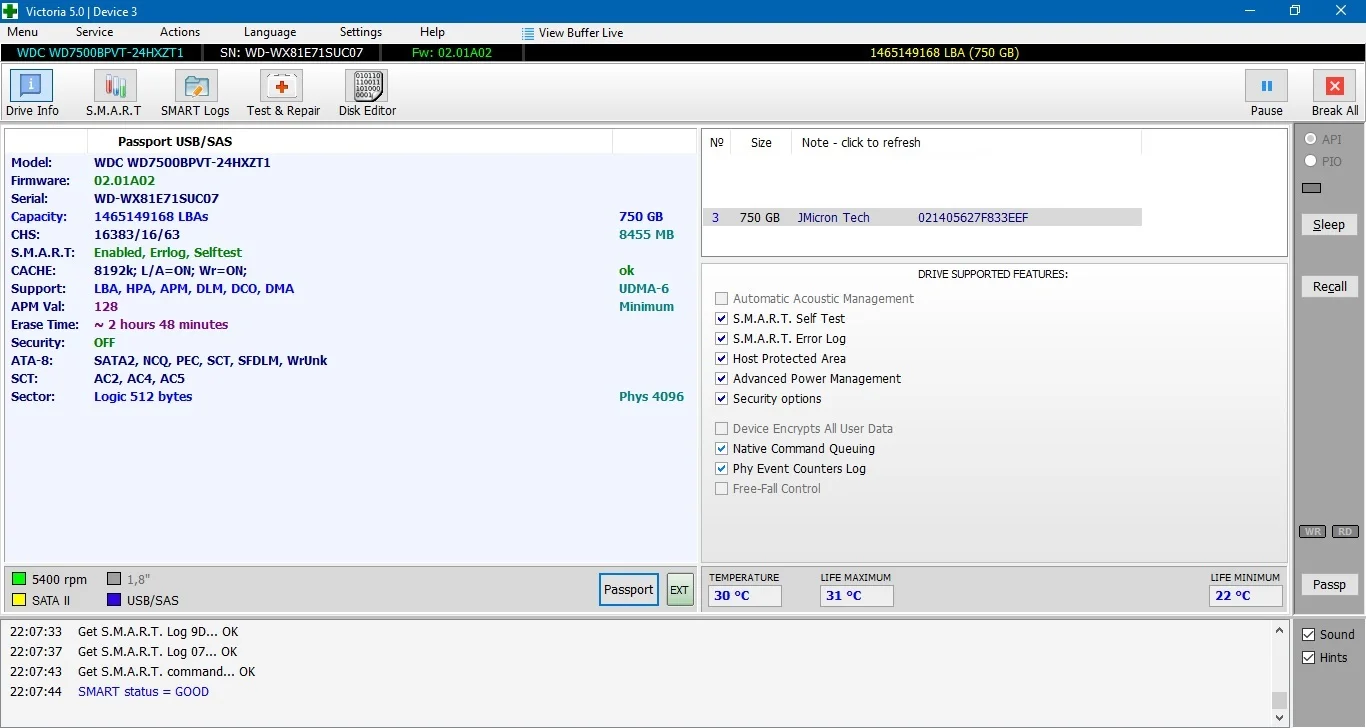Click the View Buffer Live icon

[528, 33]
